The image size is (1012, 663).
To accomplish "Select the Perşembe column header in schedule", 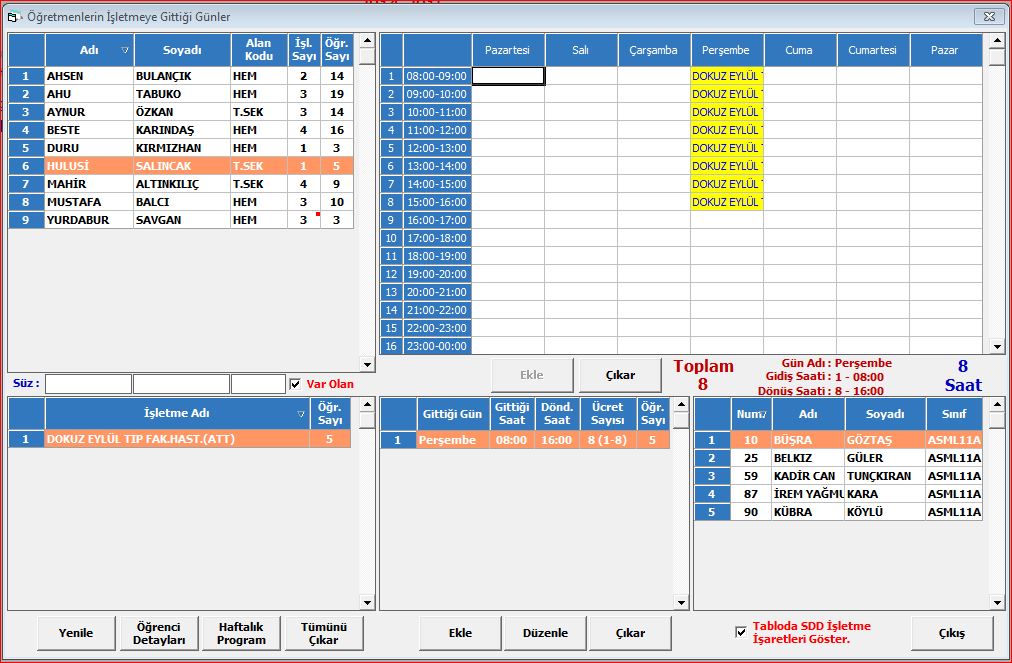I will coord(726,50).
